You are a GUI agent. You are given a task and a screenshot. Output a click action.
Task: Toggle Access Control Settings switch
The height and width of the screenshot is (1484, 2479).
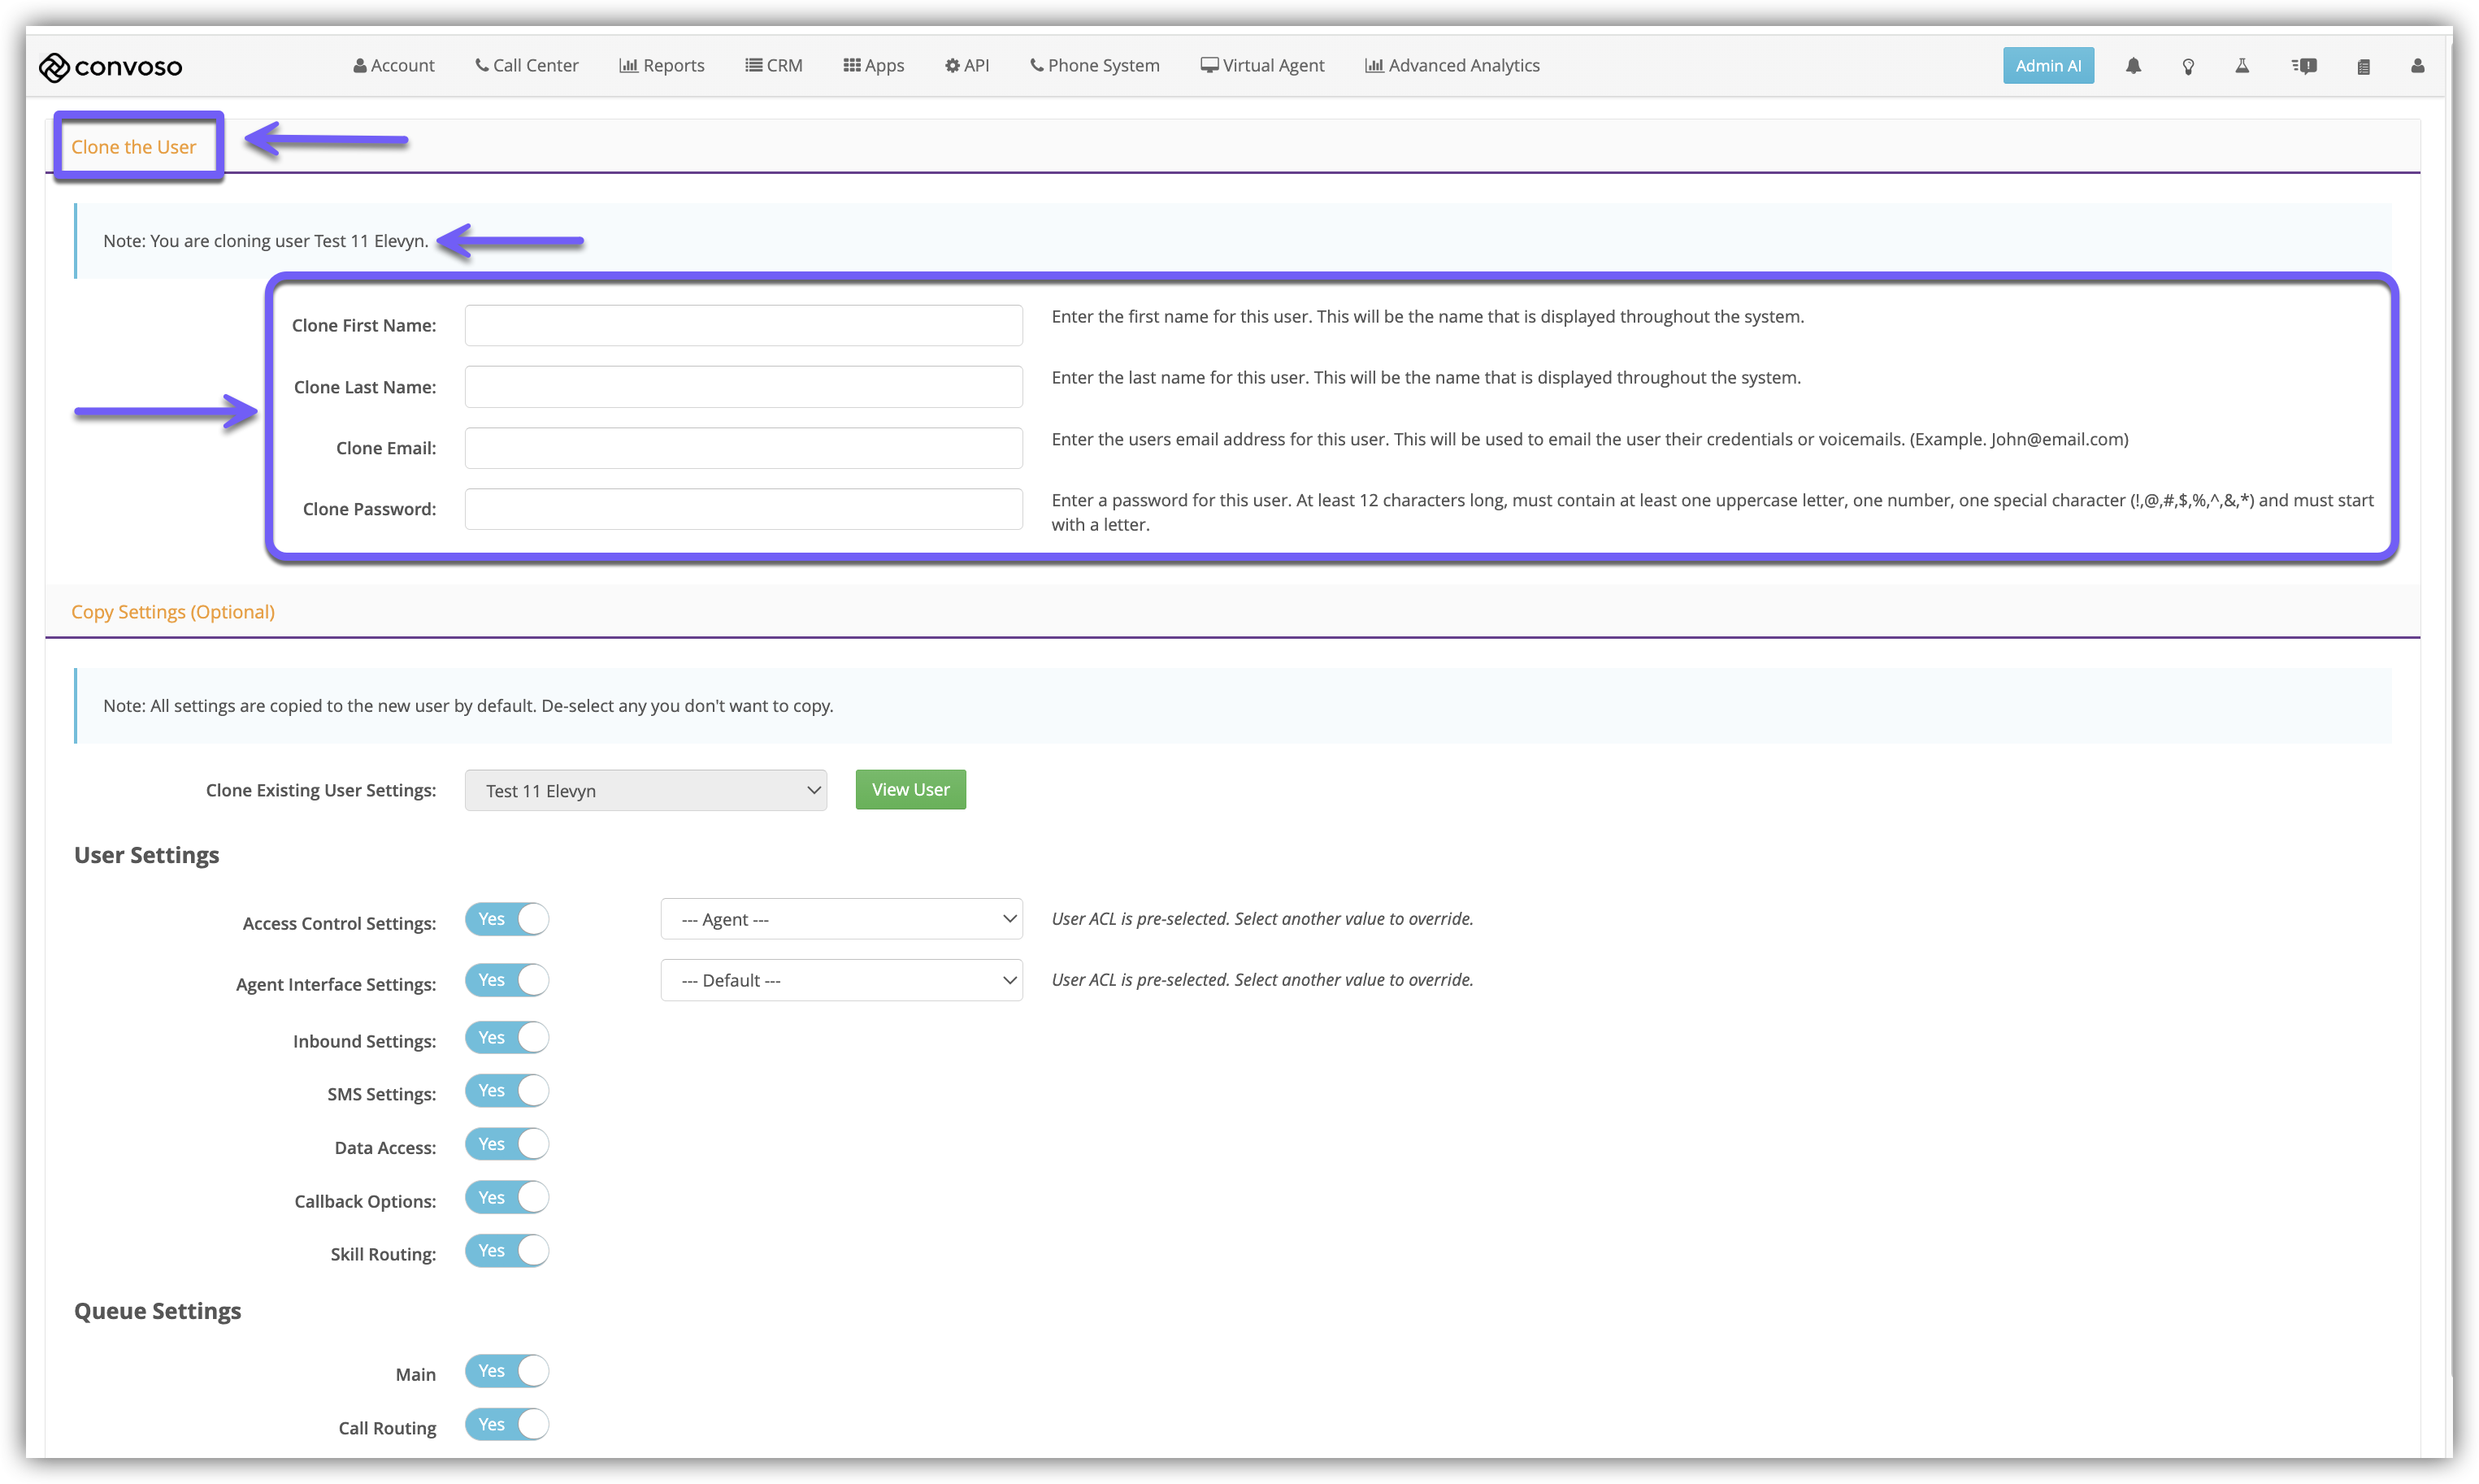pyautogui.click(x=507, y=919)
